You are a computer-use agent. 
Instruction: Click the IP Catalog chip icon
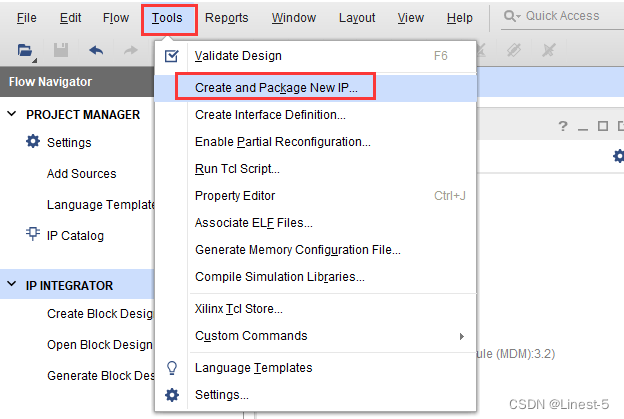[32, 236]
